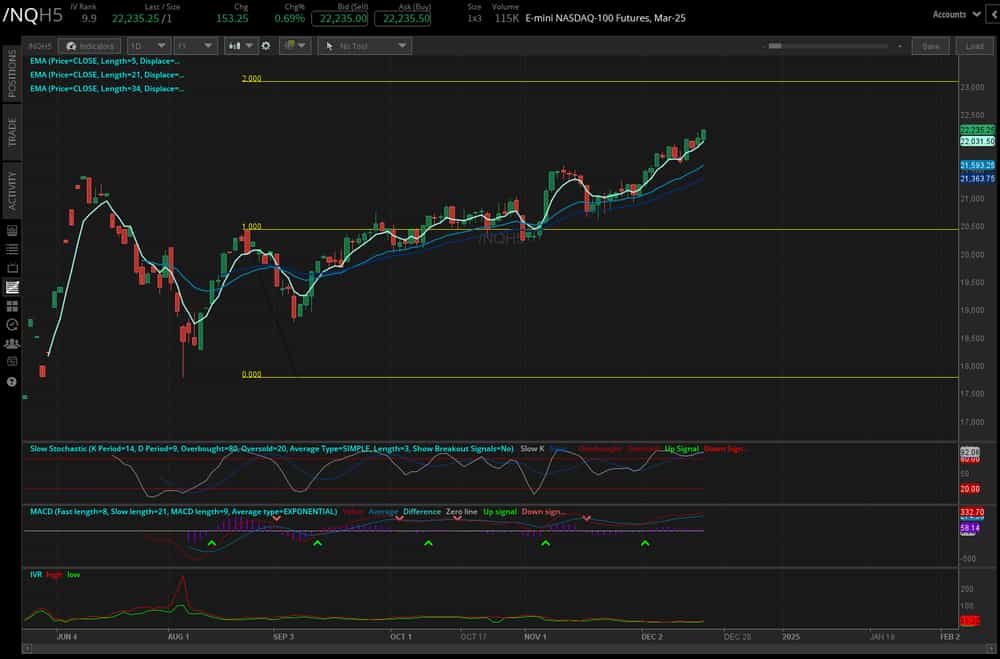
Task: Click the chart drawing icon in the sidebar
Action: (x=11, y=286)
